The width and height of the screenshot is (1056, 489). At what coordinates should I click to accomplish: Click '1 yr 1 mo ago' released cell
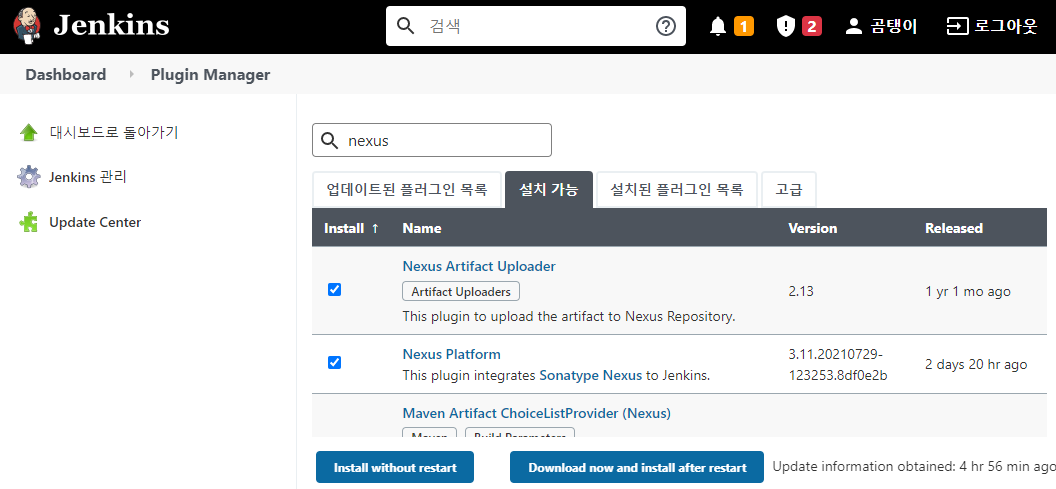click(968, 292)
